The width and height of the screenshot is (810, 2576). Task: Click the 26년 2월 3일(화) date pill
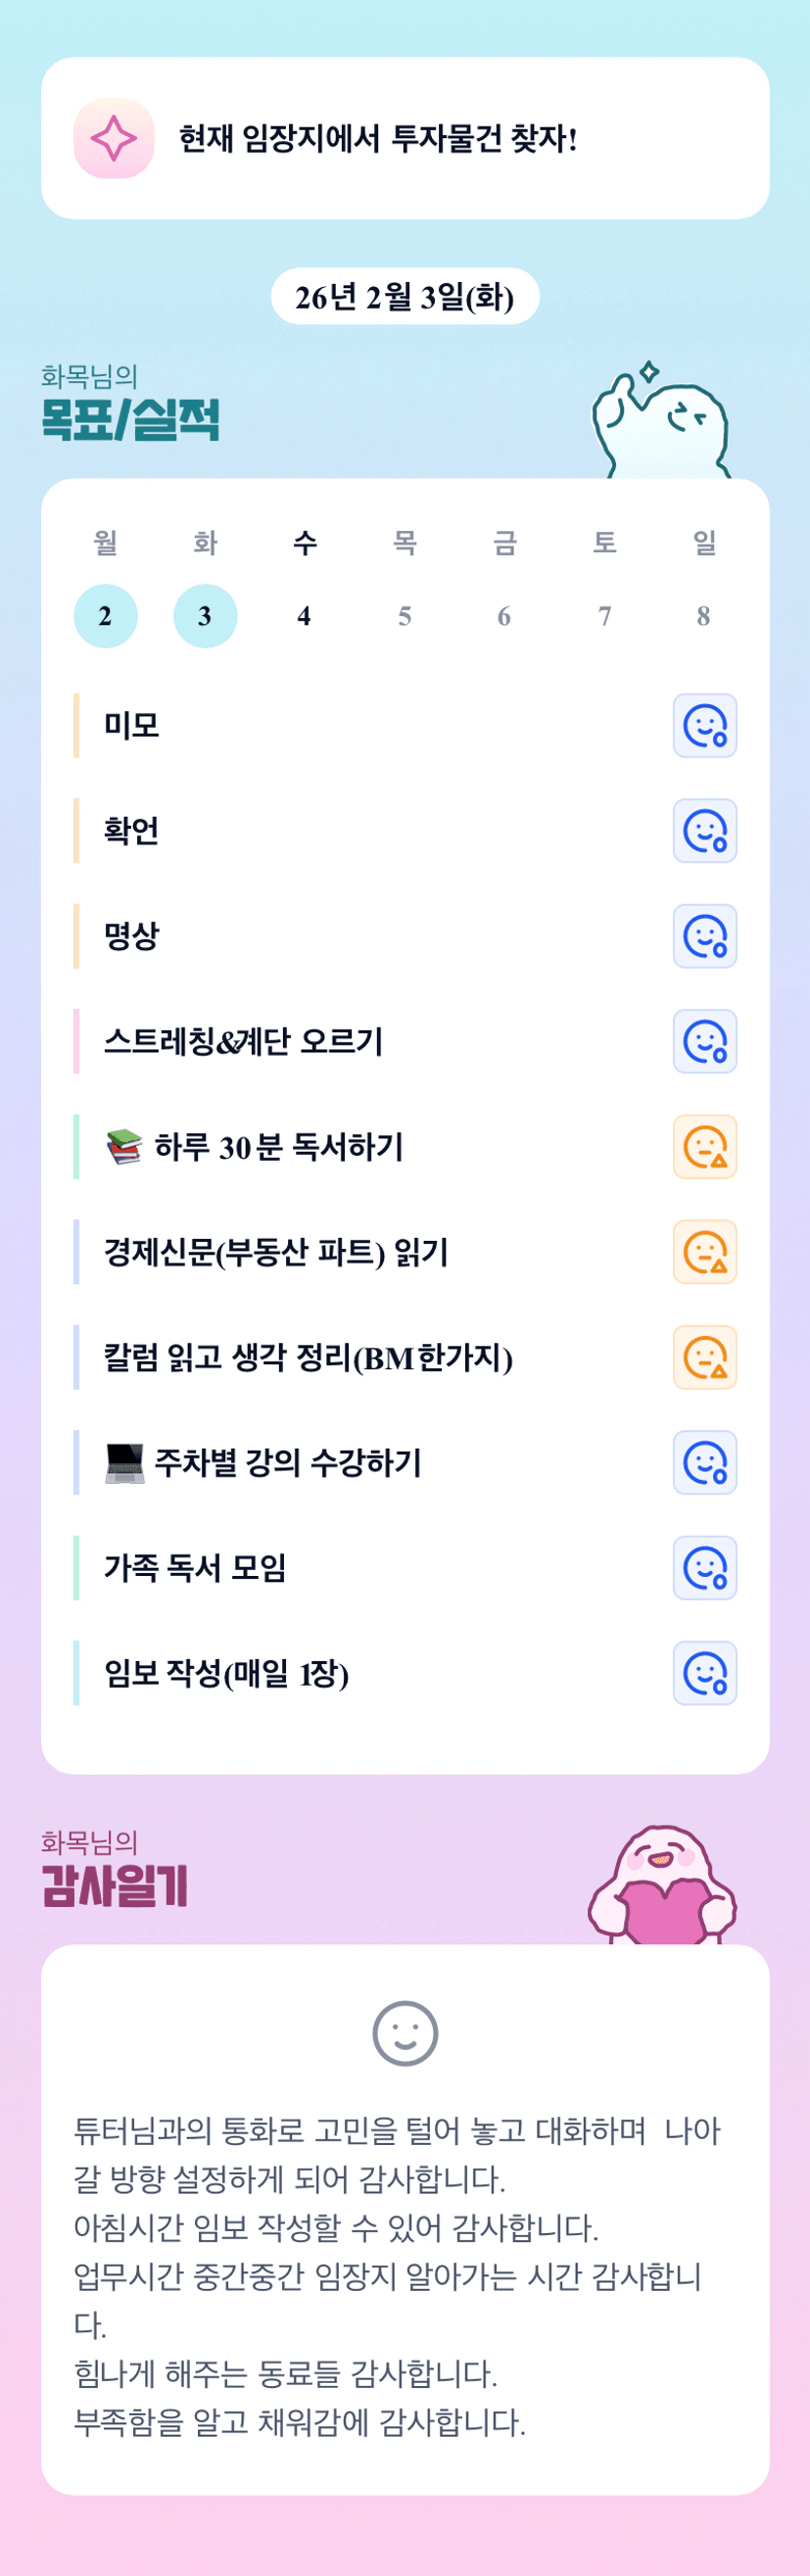click(x=405, y=297)
